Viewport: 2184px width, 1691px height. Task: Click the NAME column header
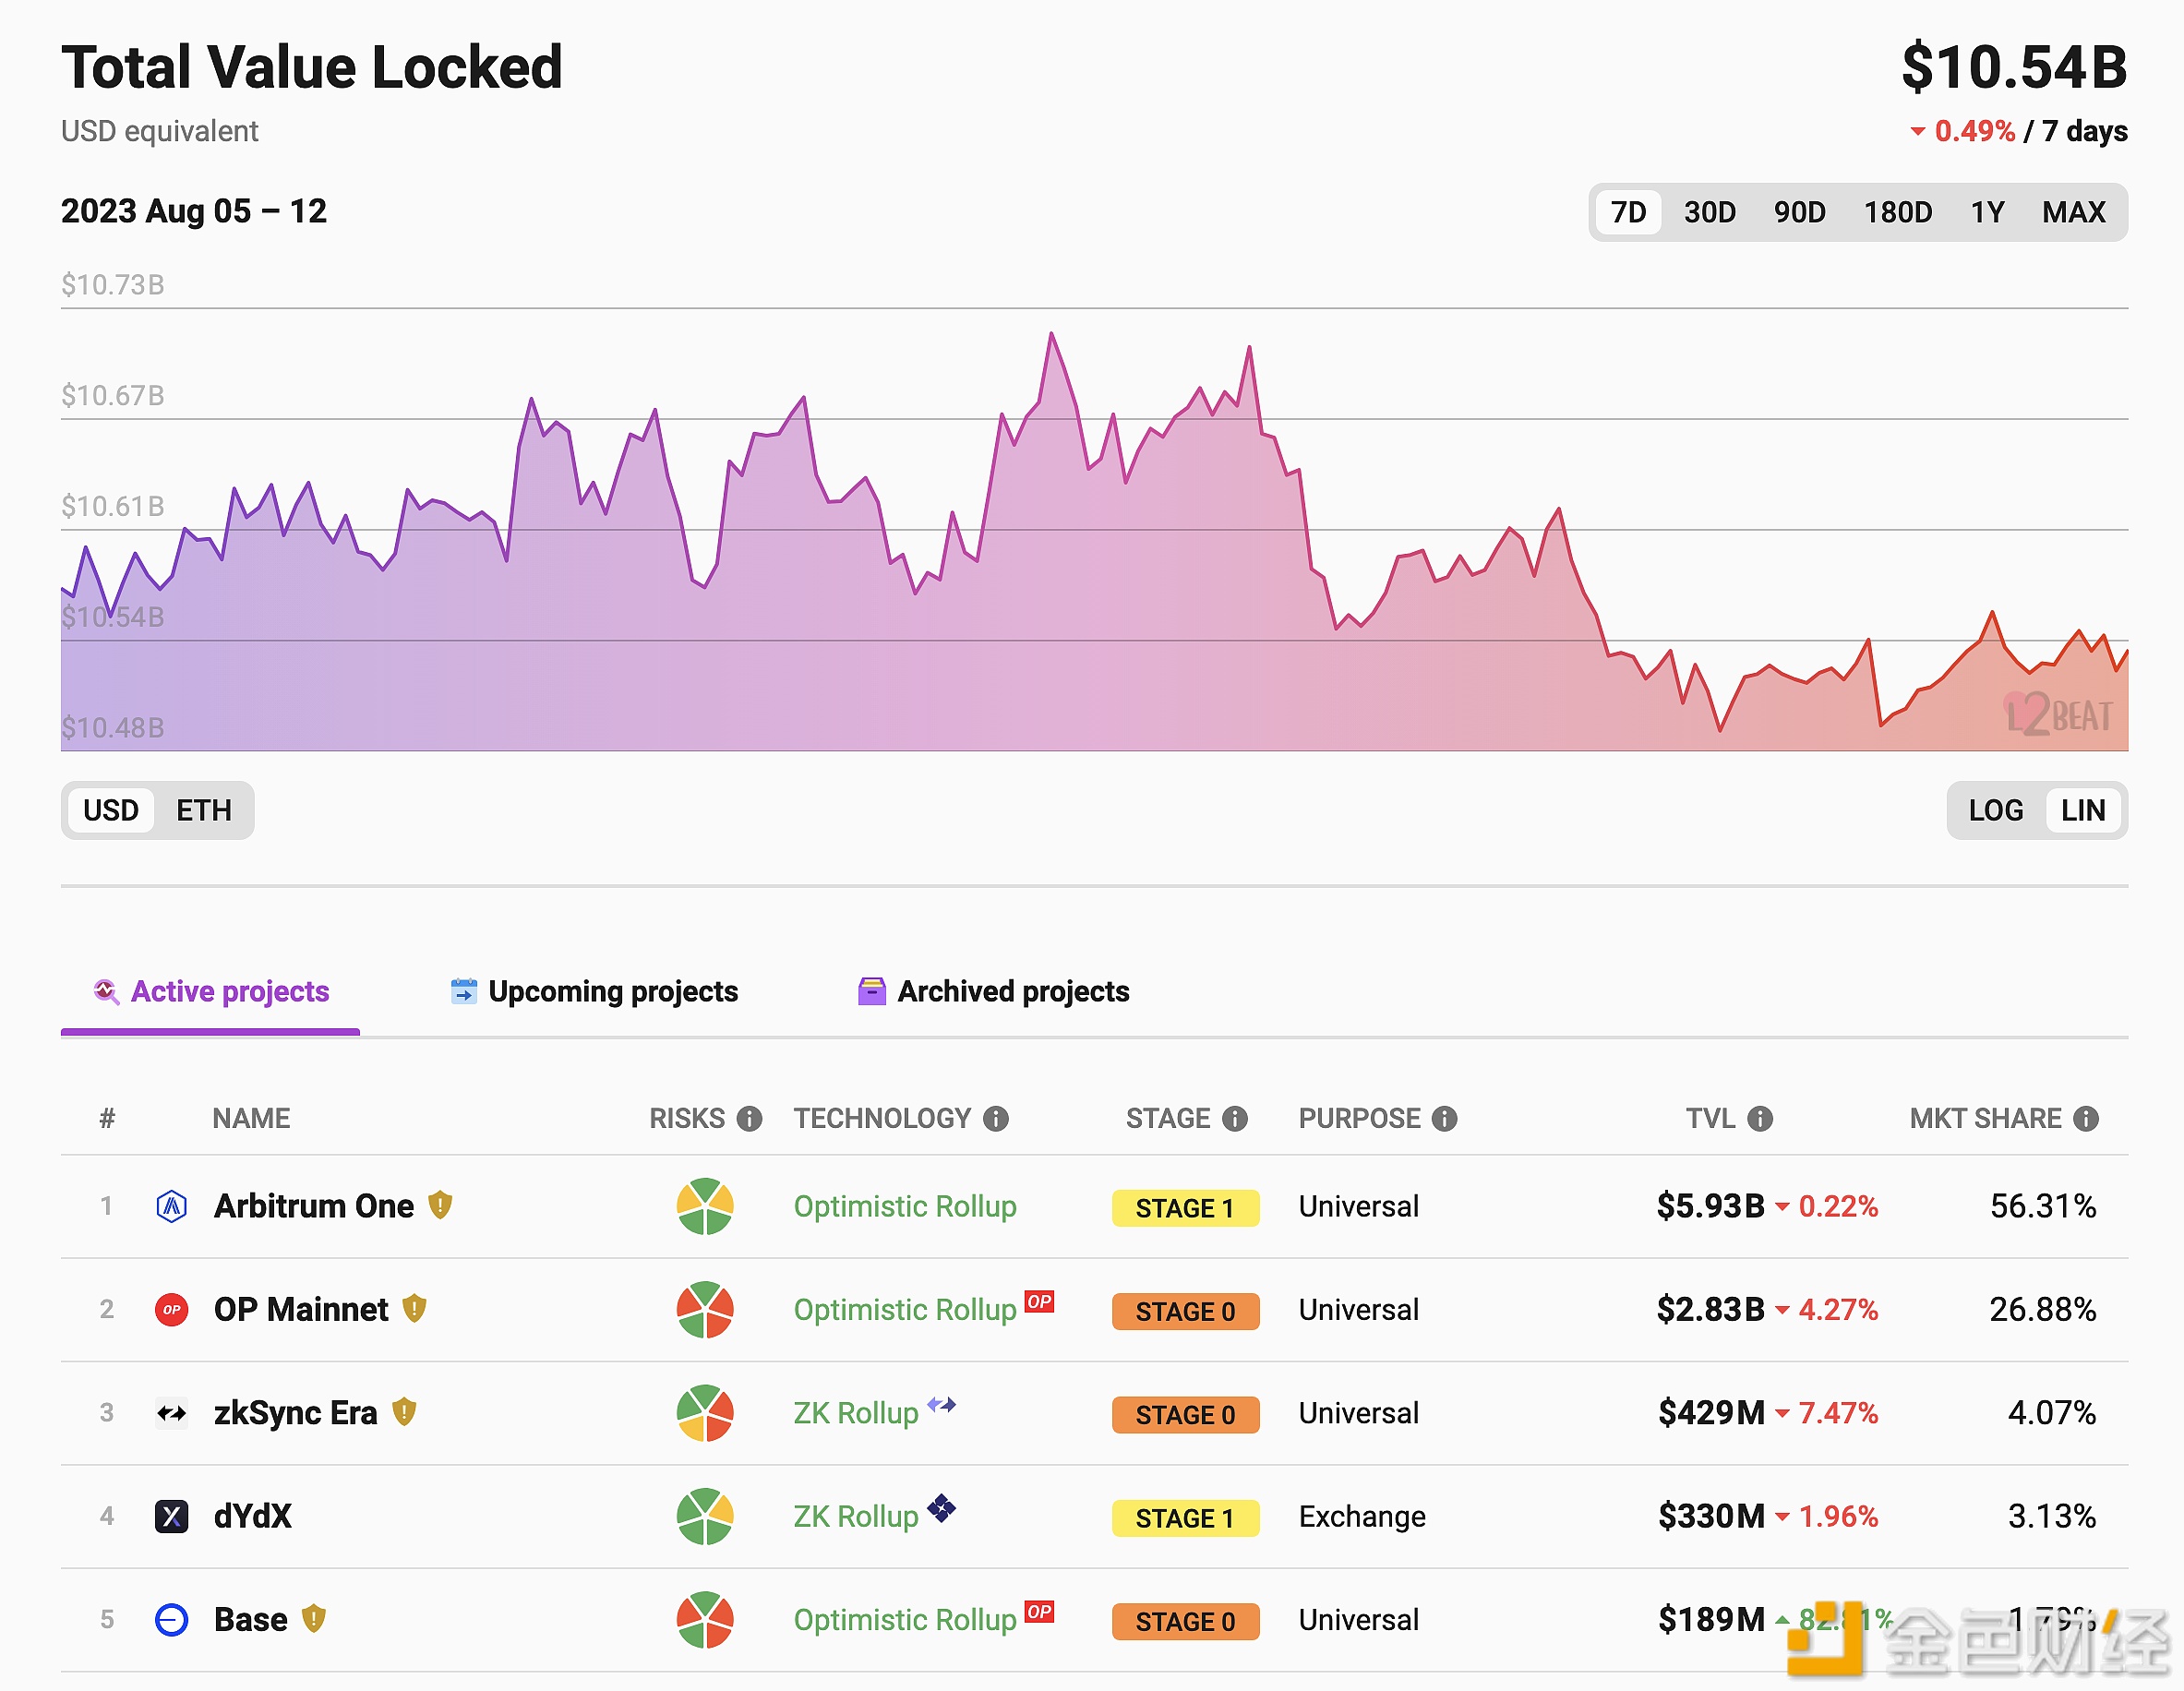click(x=251, y=1118)
